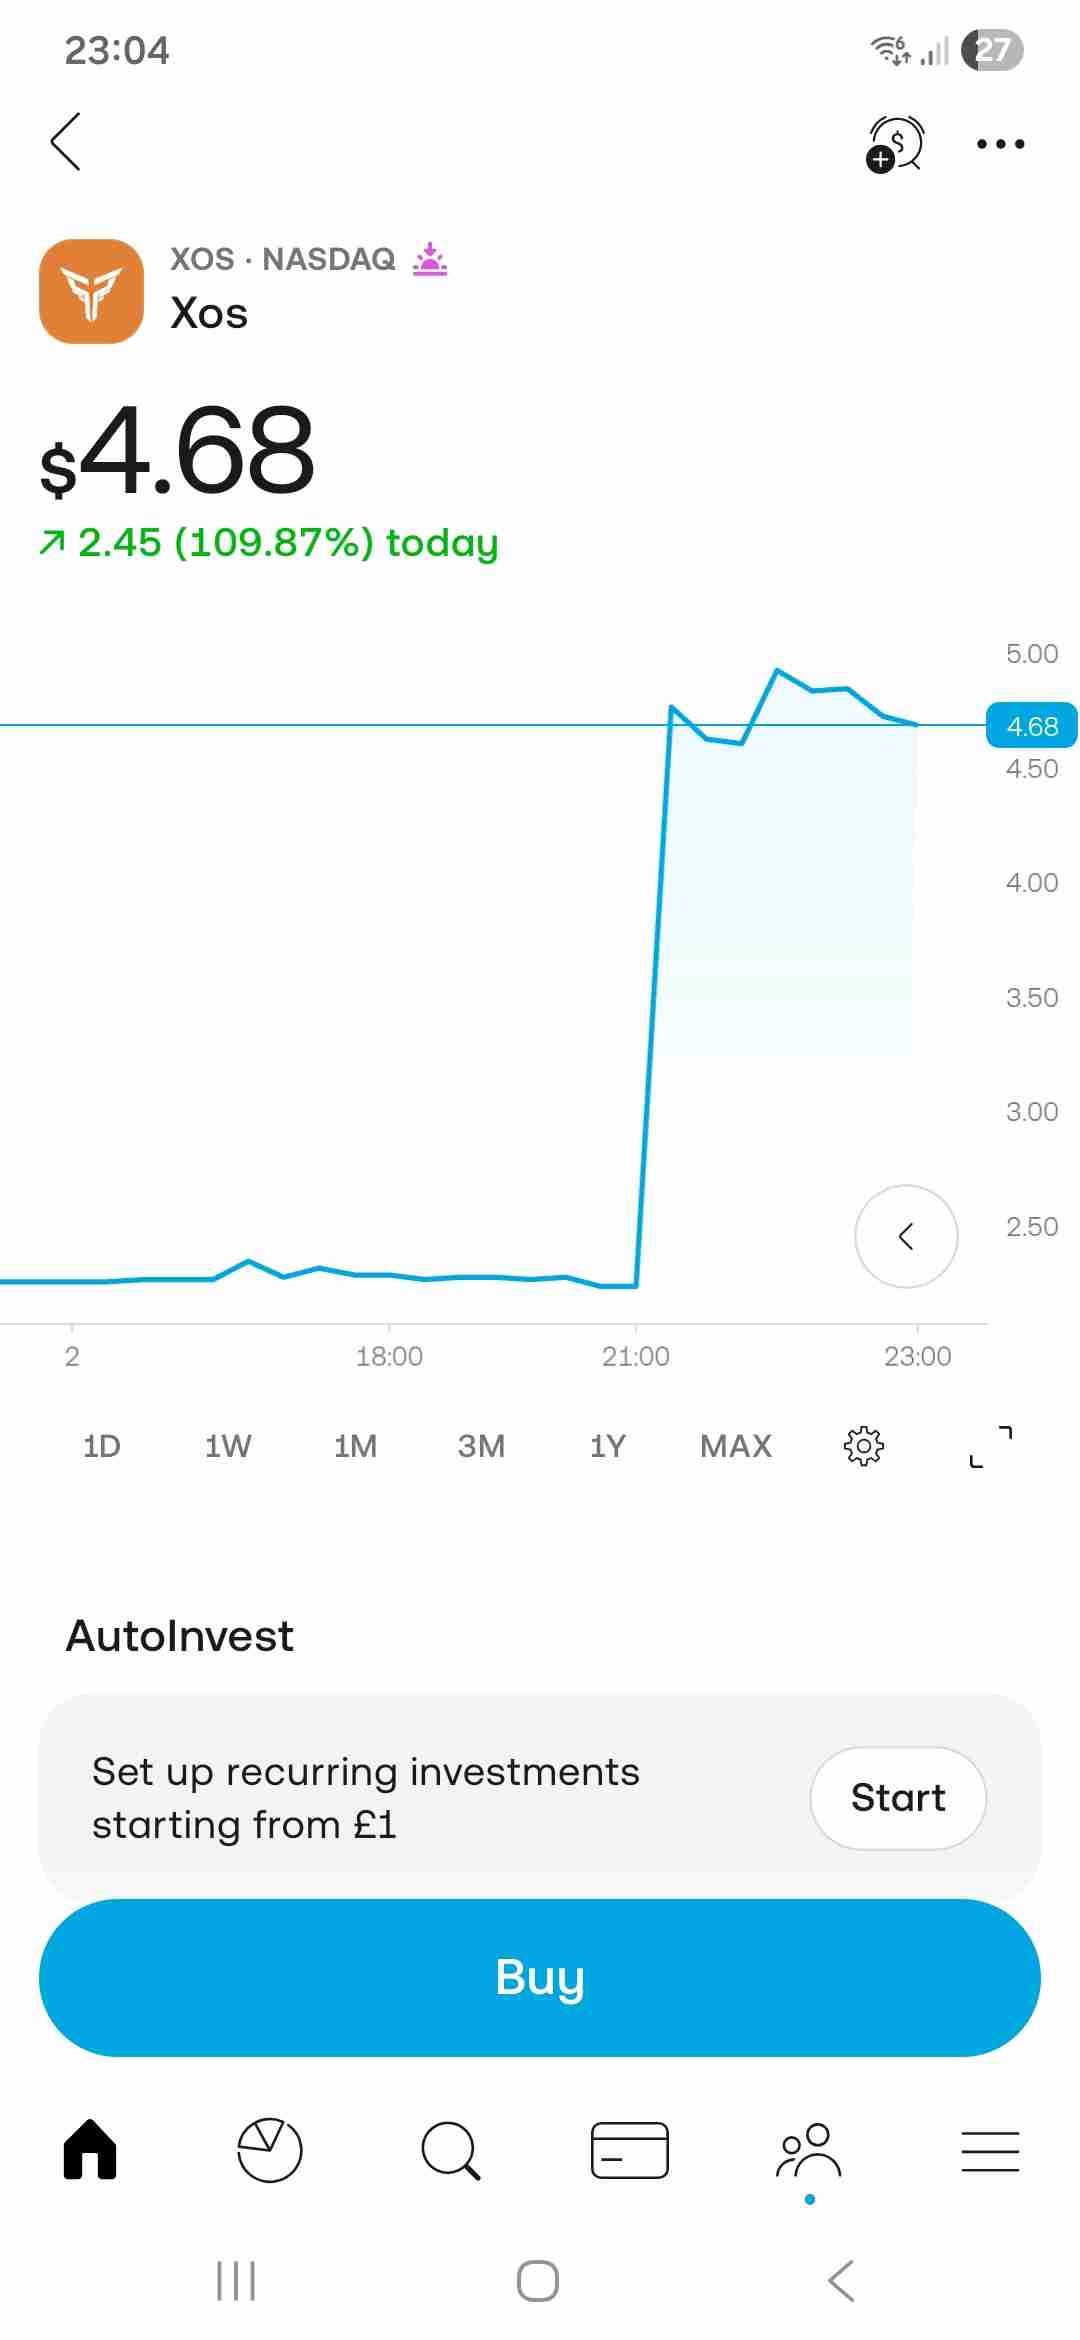Open the portfolio pie chart tab
Screen dimensions: 1080x2340
click(x=270, y=2150)
